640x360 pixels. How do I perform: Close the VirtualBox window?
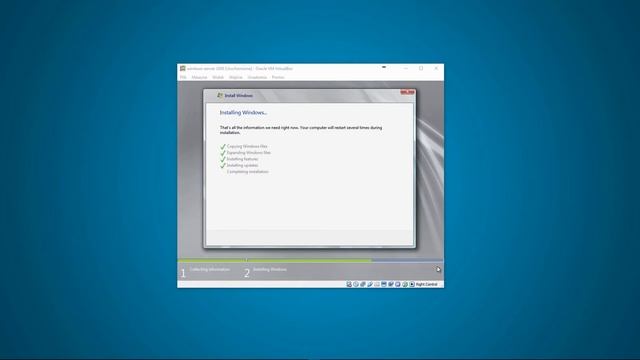436,68
